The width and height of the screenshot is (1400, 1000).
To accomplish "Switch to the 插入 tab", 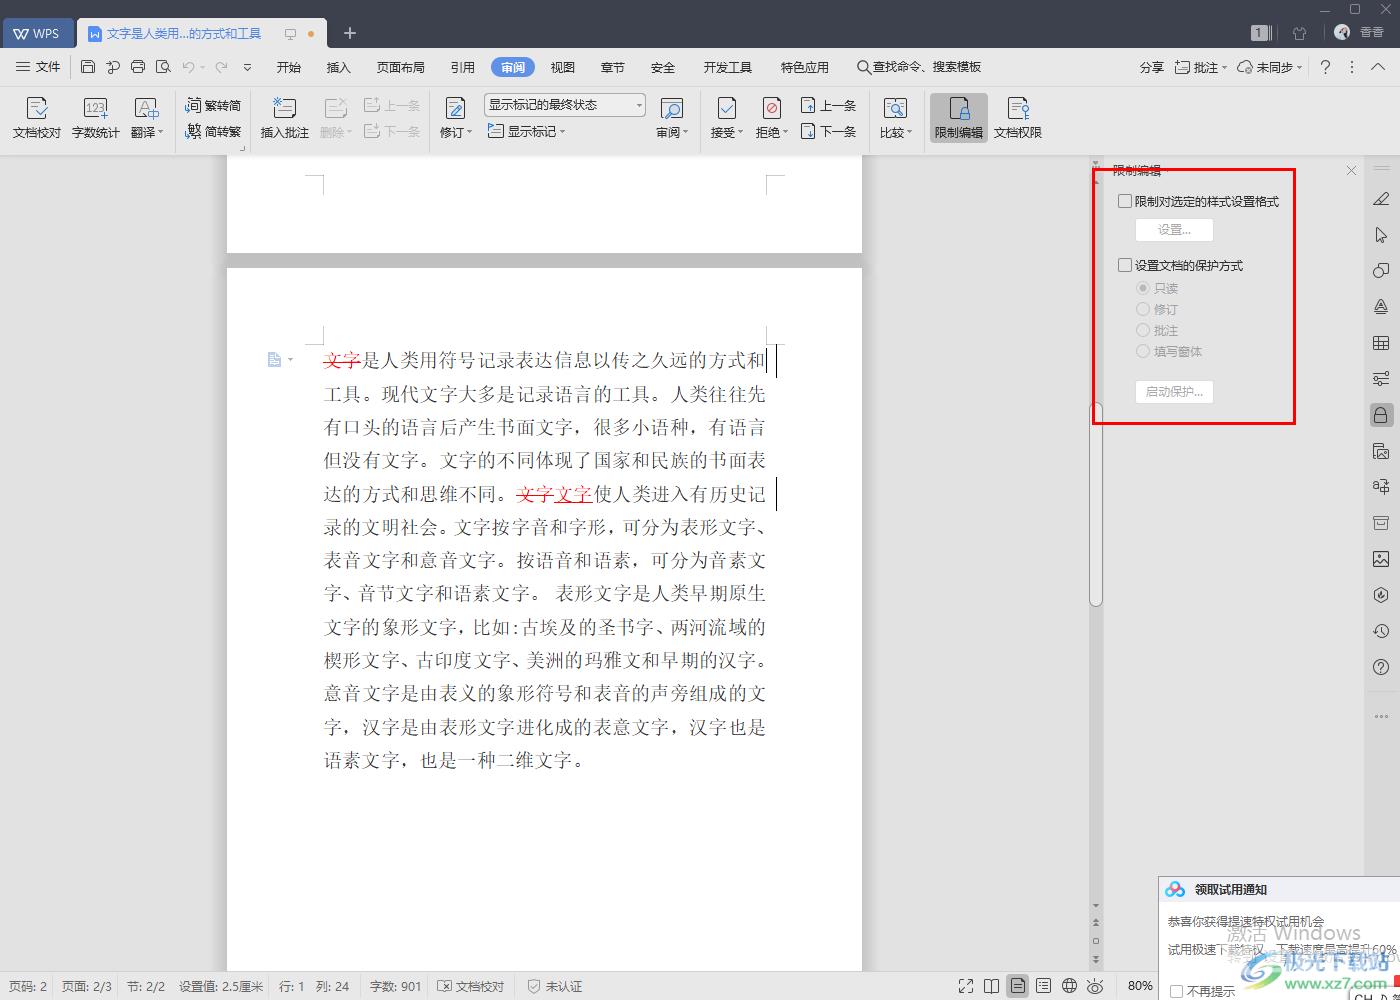I will coord(339,67).
